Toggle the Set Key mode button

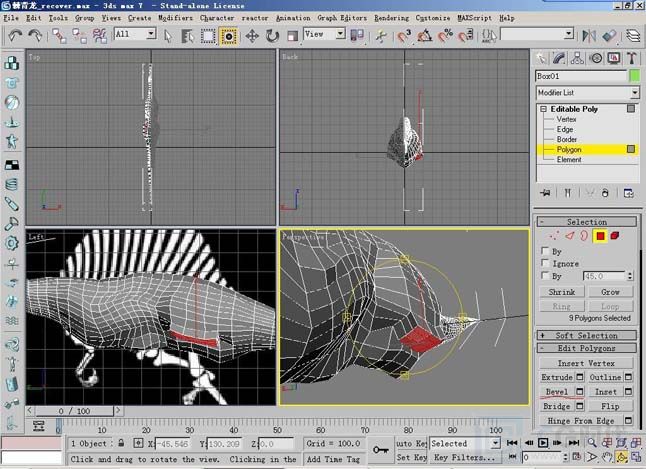(412, 457)
